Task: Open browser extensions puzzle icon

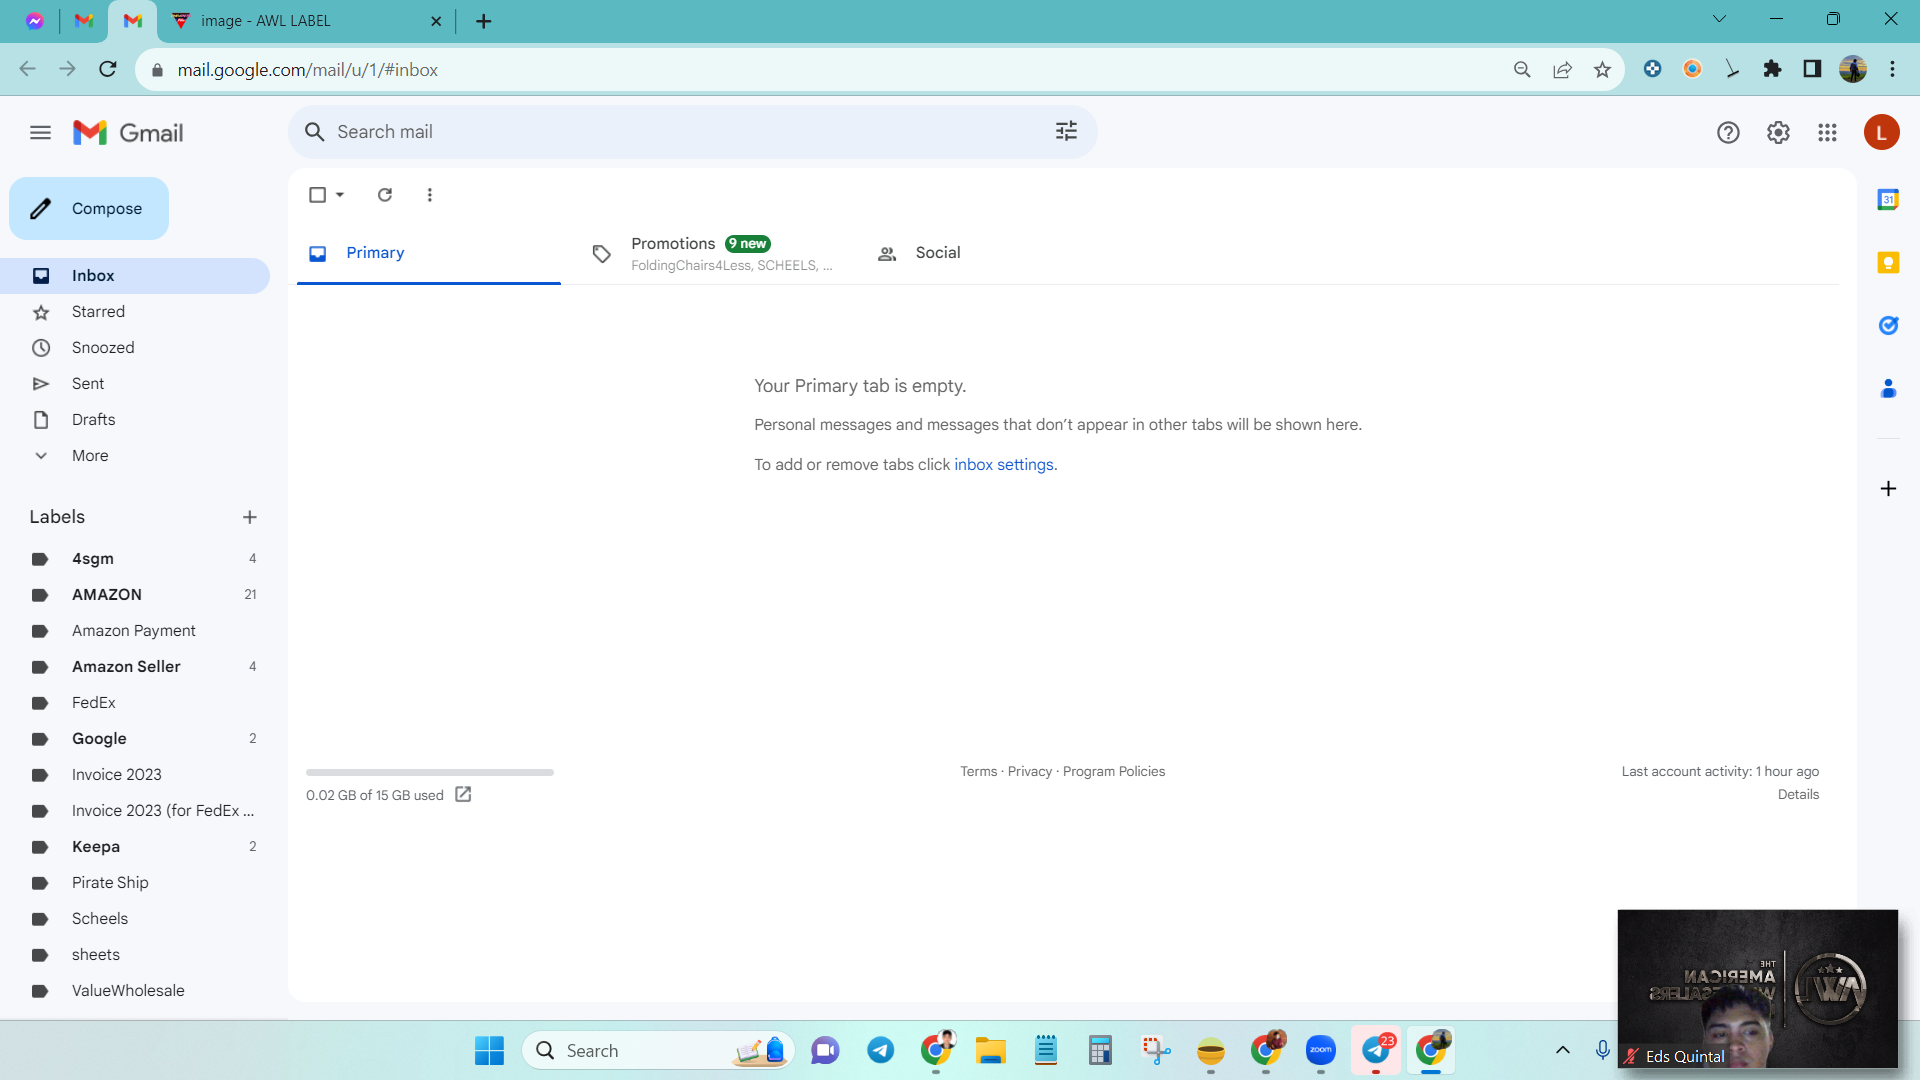Action: click(x=1772, y=69)
